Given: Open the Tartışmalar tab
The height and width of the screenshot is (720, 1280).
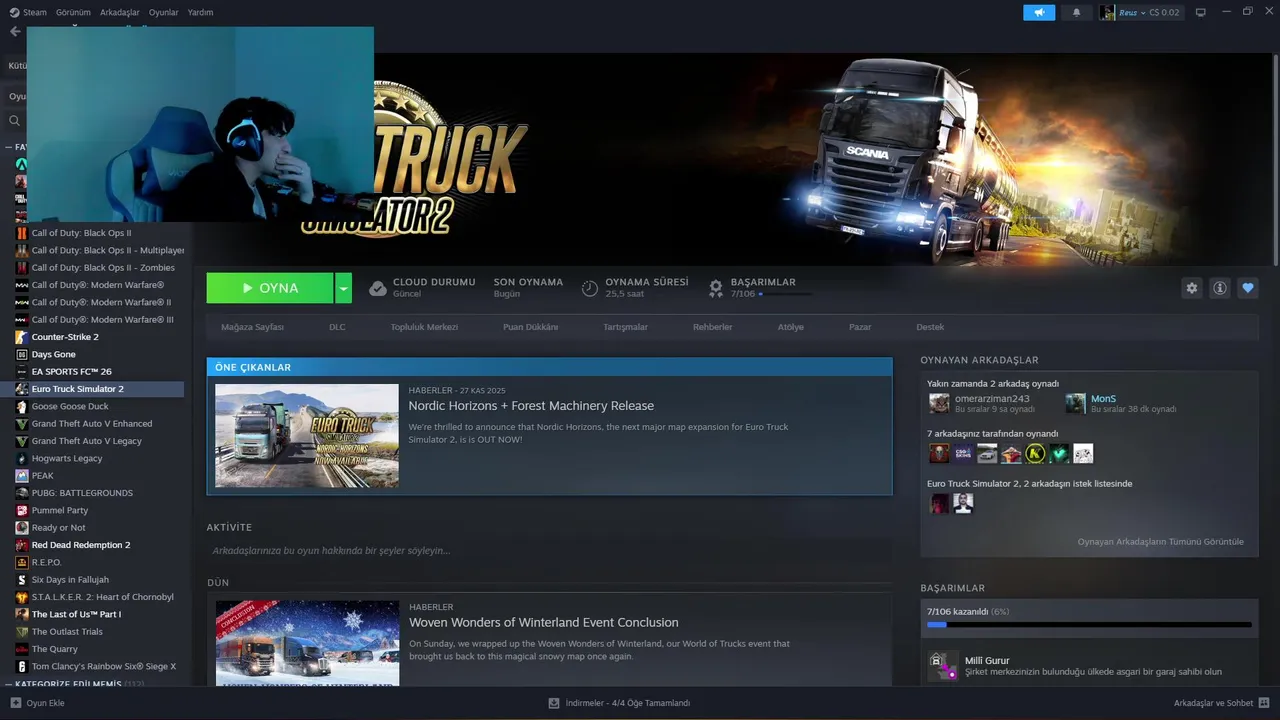Looking at the screenshot, I should coord(625,327).
